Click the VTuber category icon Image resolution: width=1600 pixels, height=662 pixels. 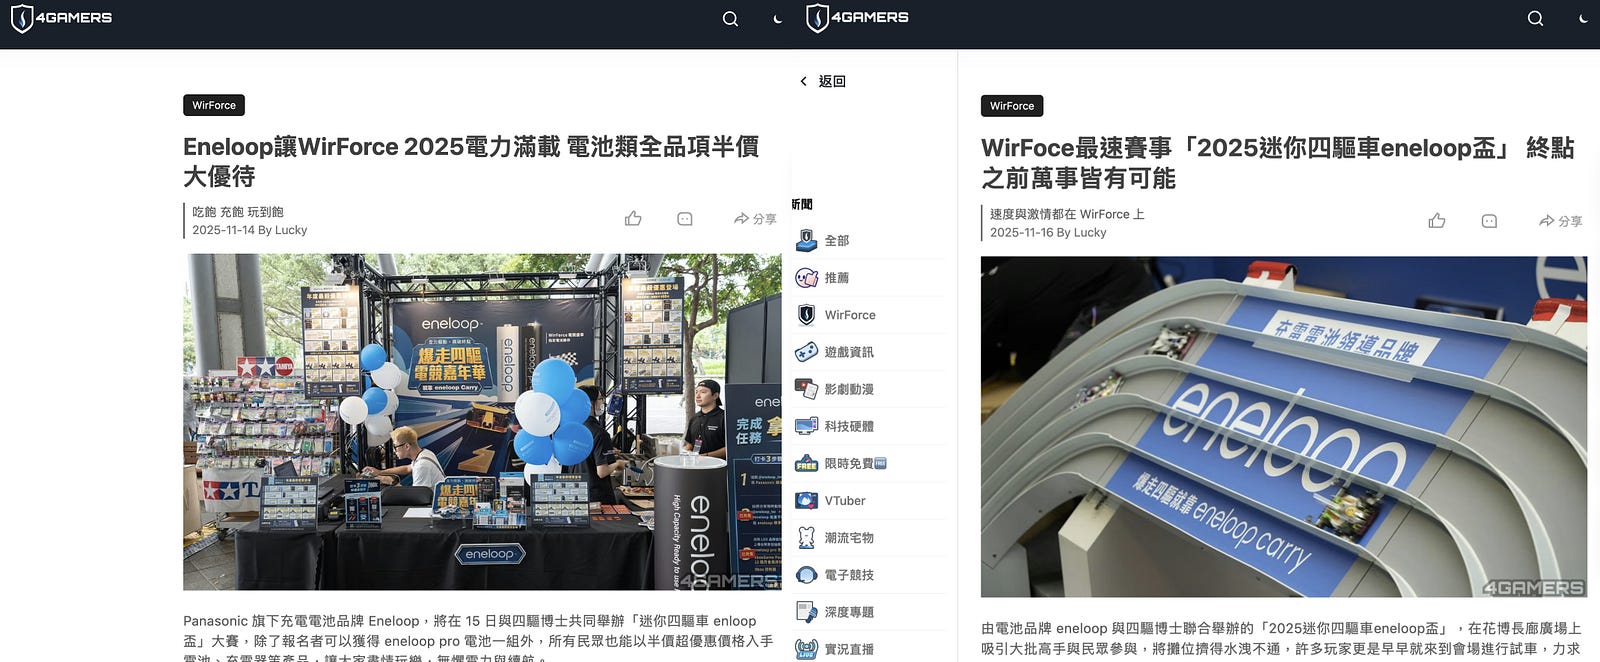(806, 500)
